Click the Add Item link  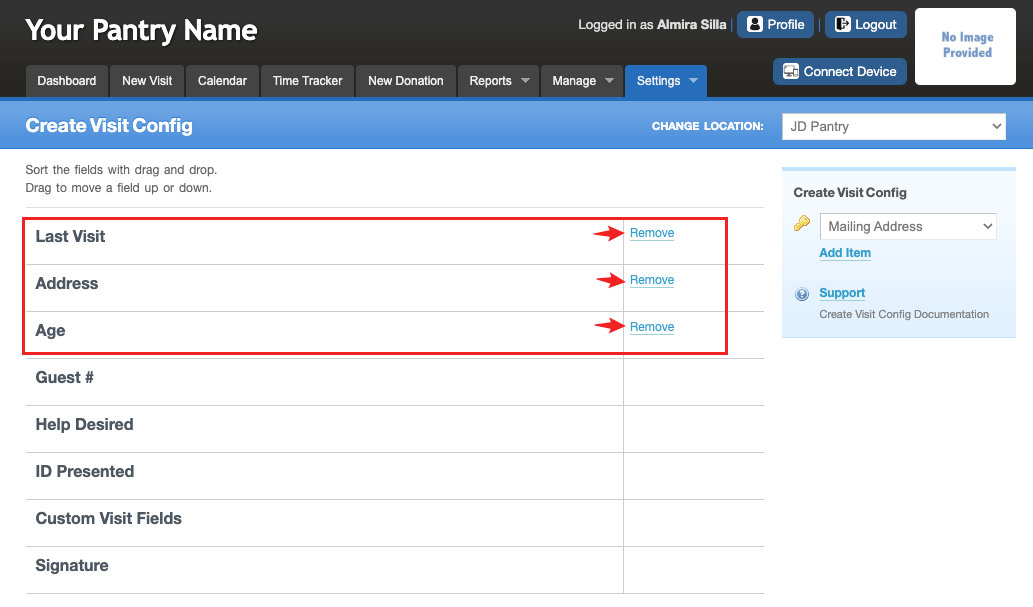pyautogui.click(x=845, y=252)
